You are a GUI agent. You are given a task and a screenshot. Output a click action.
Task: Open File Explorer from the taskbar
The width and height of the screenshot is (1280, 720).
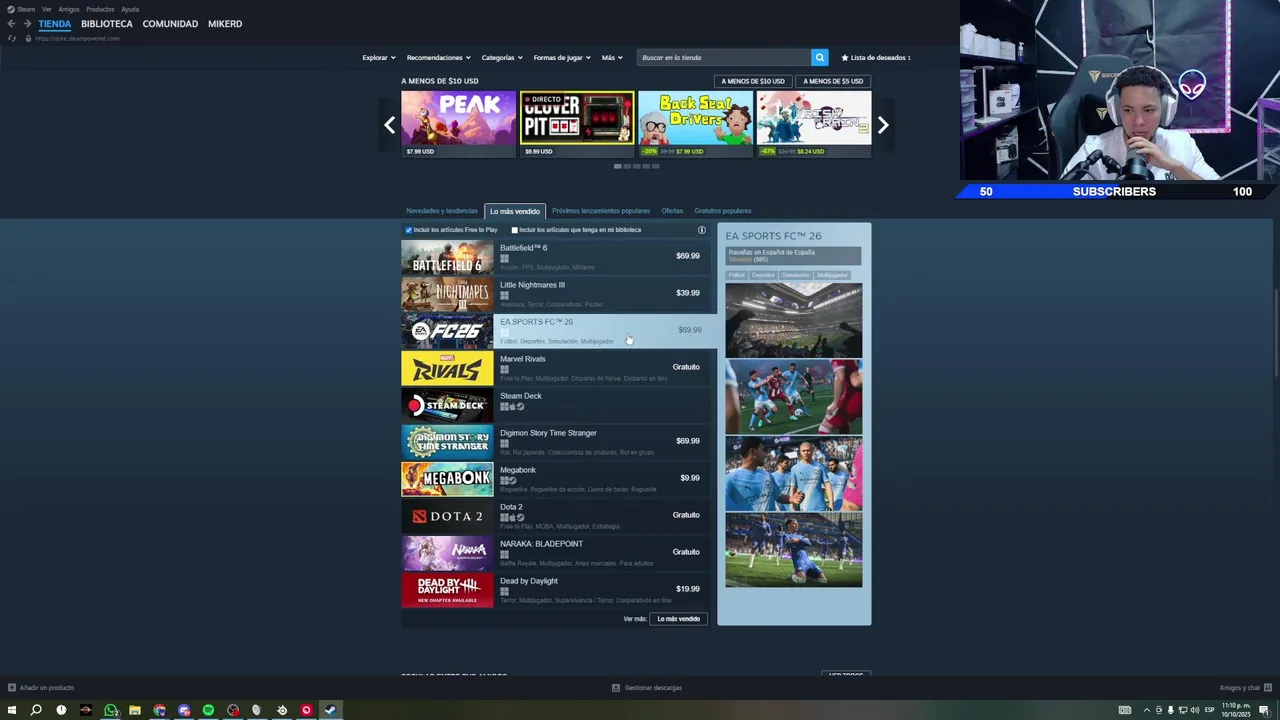(135, 710)
